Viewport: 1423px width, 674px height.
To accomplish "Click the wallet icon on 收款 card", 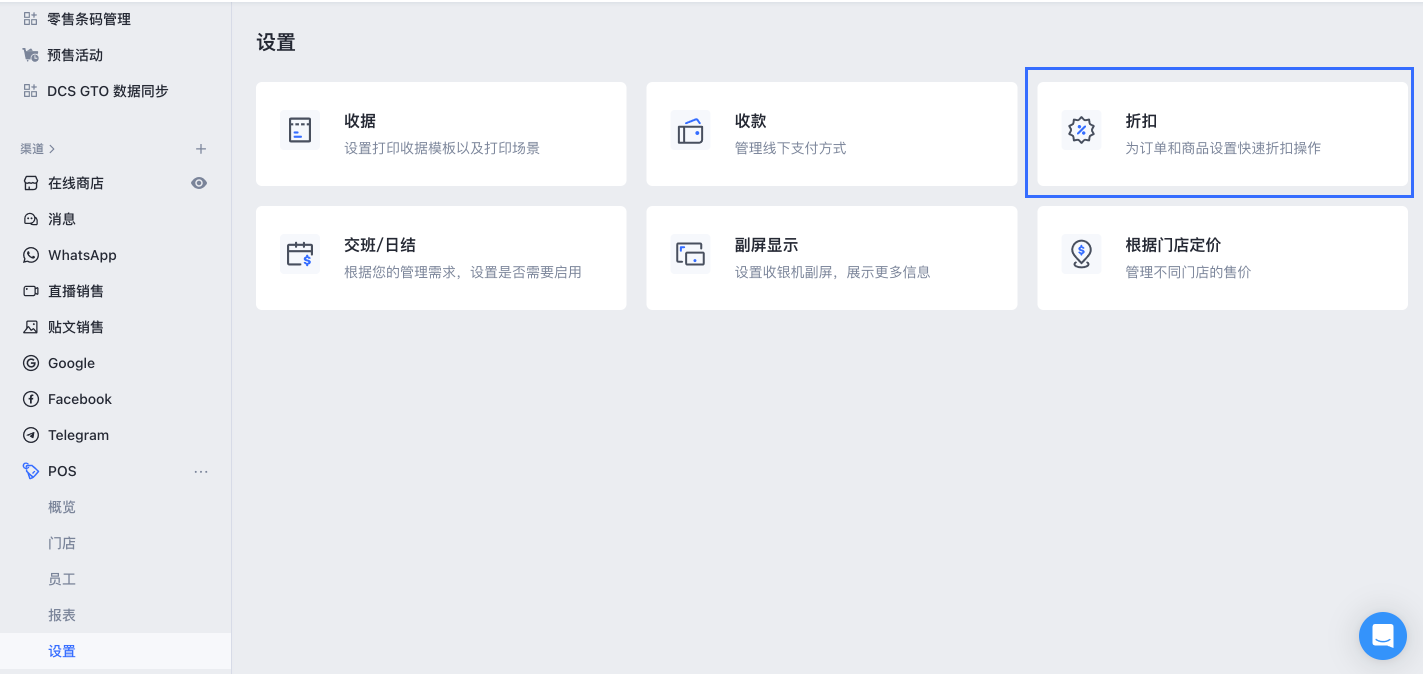I will 690,130.
